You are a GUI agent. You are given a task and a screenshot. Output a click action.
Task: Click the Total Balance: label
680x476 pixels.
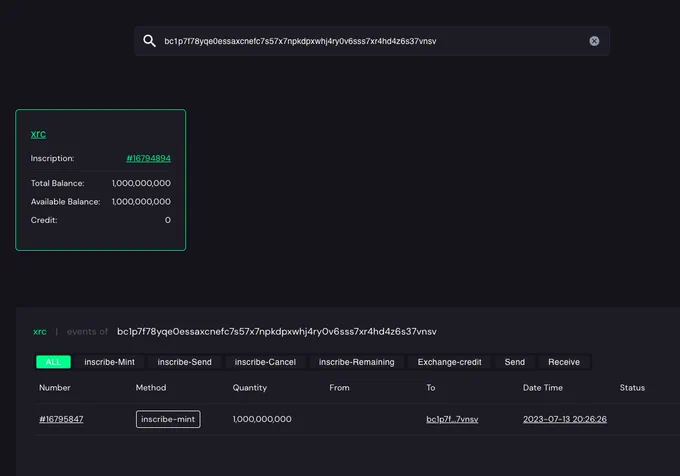tap(57, 183)
